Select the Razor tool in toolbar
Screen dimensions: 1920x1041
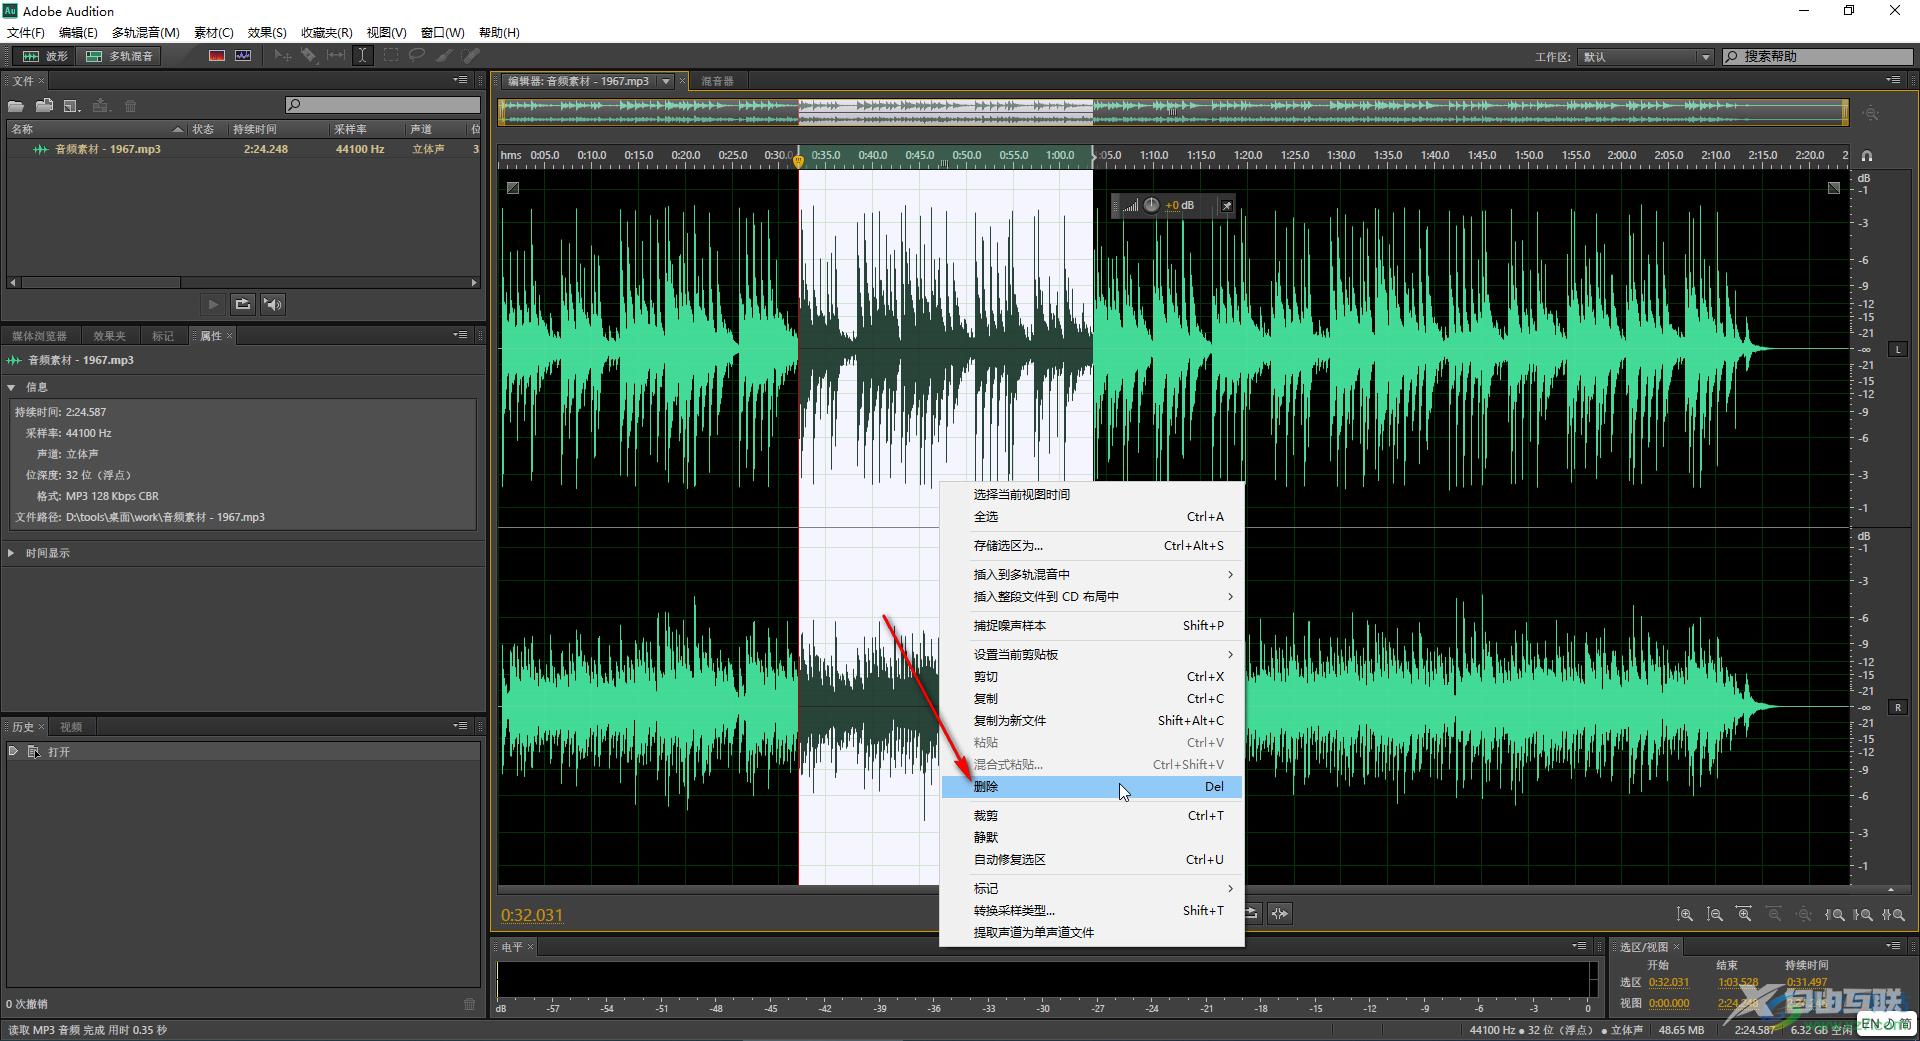309,56
